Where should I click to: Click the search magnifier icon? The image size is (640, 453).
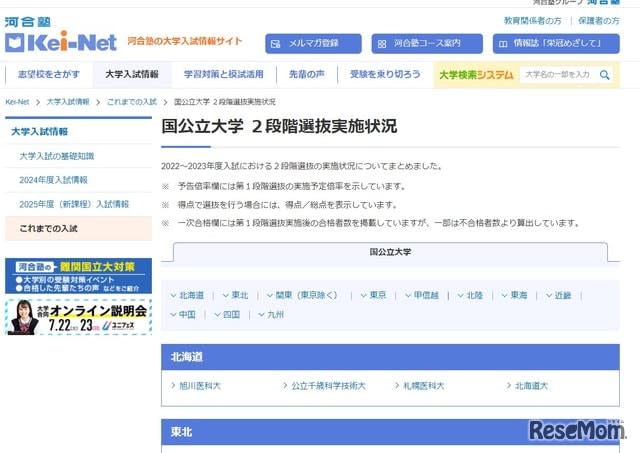tap(604, 75)
